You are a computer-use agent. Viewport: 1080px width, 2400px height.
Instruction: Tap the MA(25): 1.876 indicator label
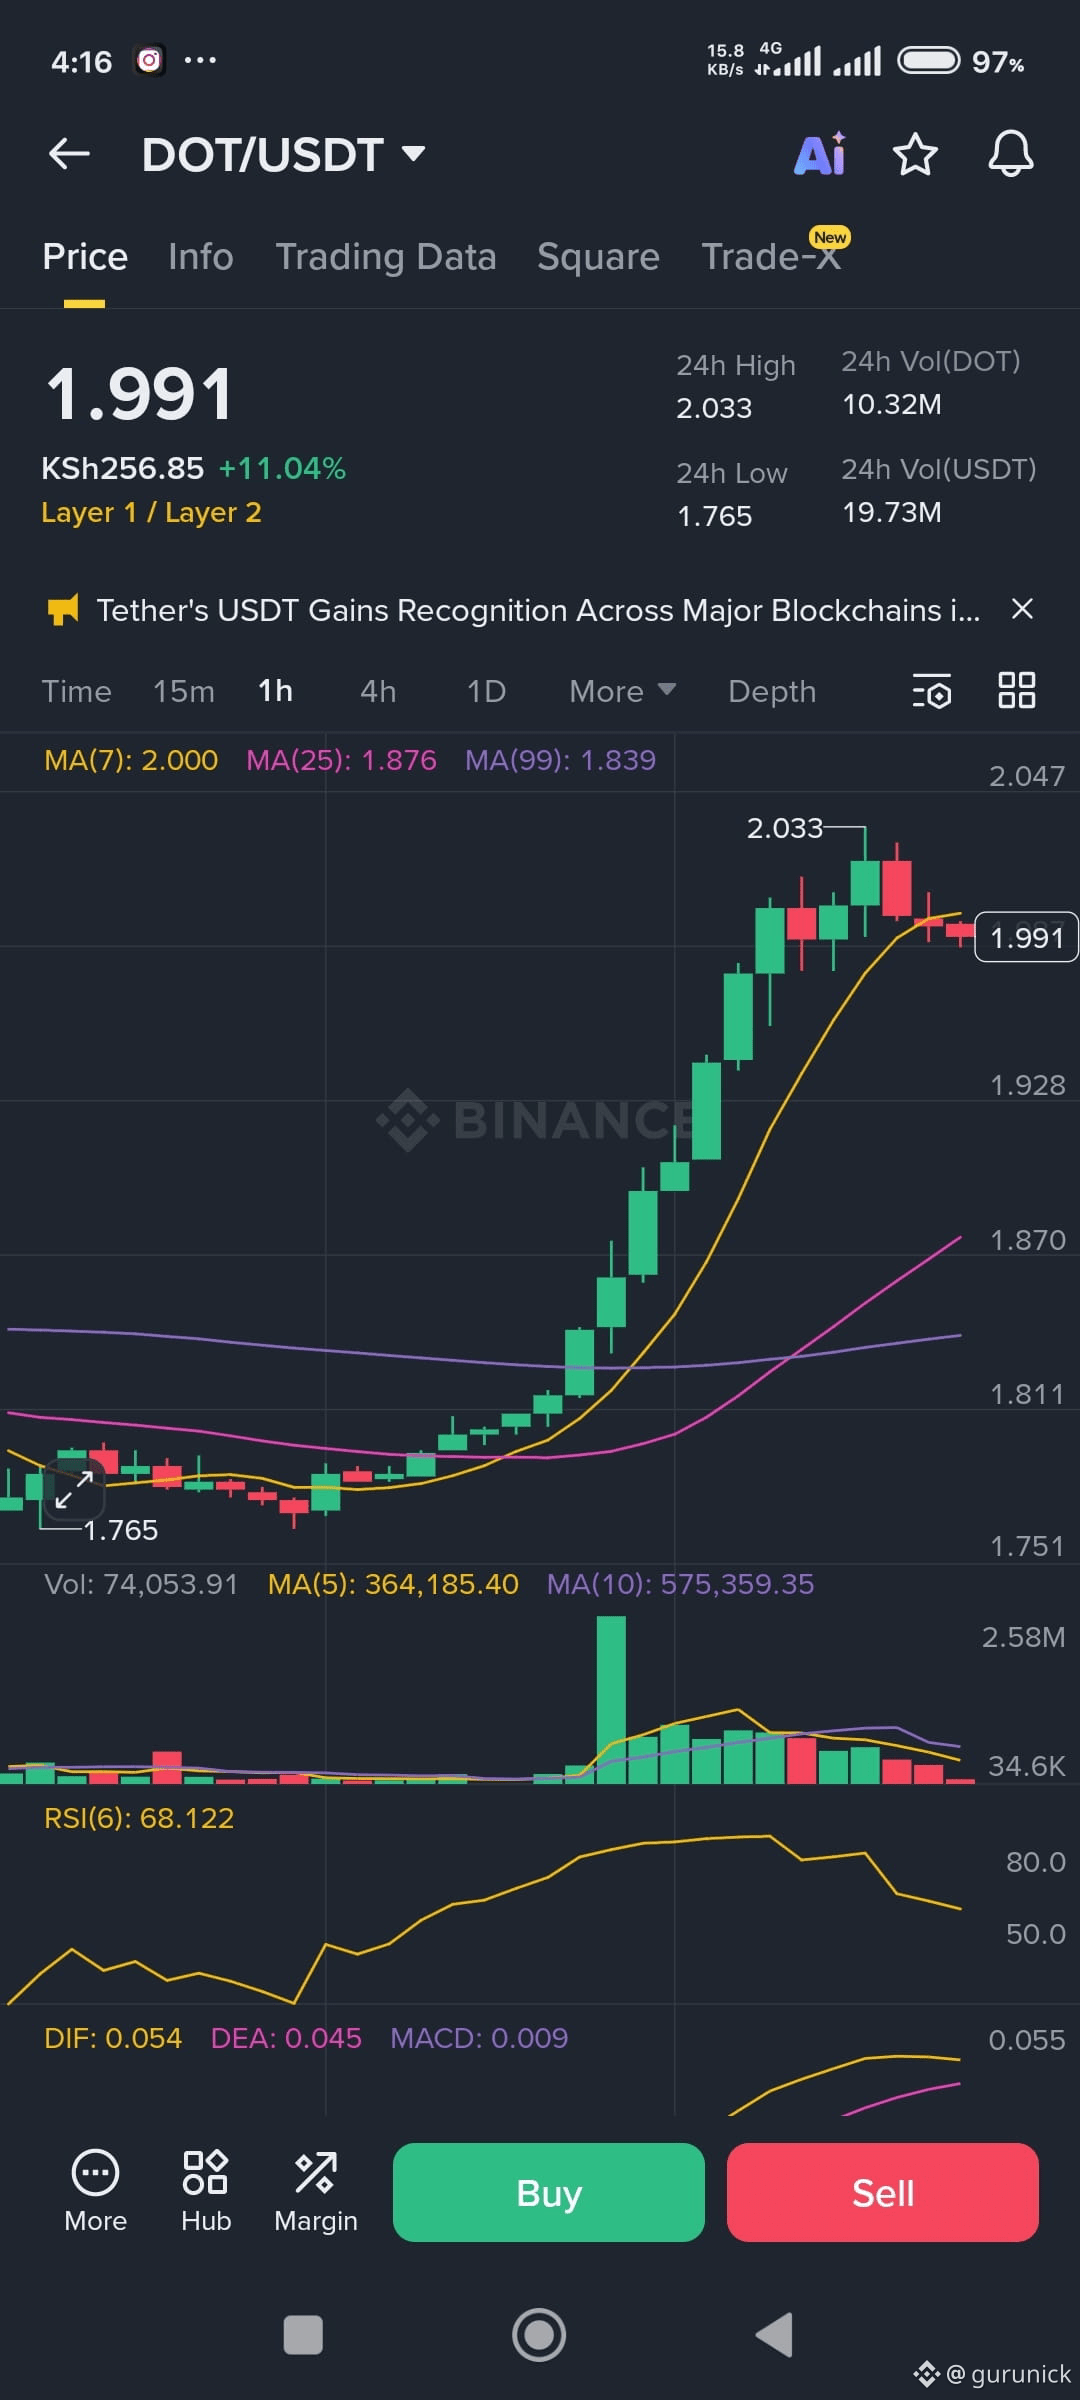coord(341,760)
